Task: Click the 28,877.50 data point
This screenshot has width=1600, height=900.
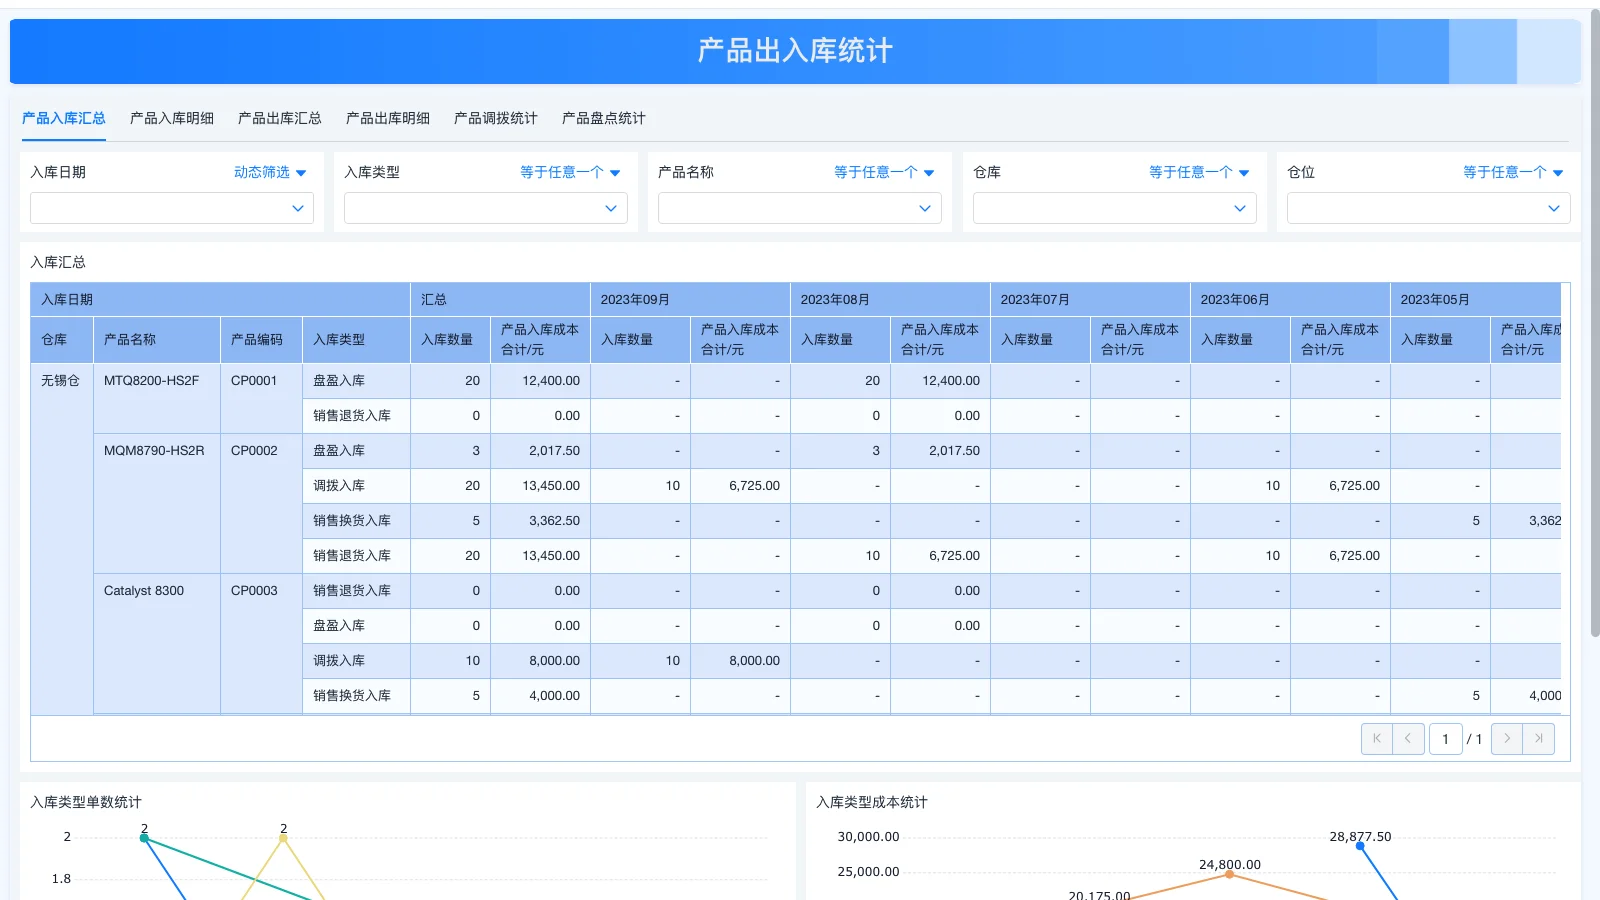Action: pos(1360,846)
